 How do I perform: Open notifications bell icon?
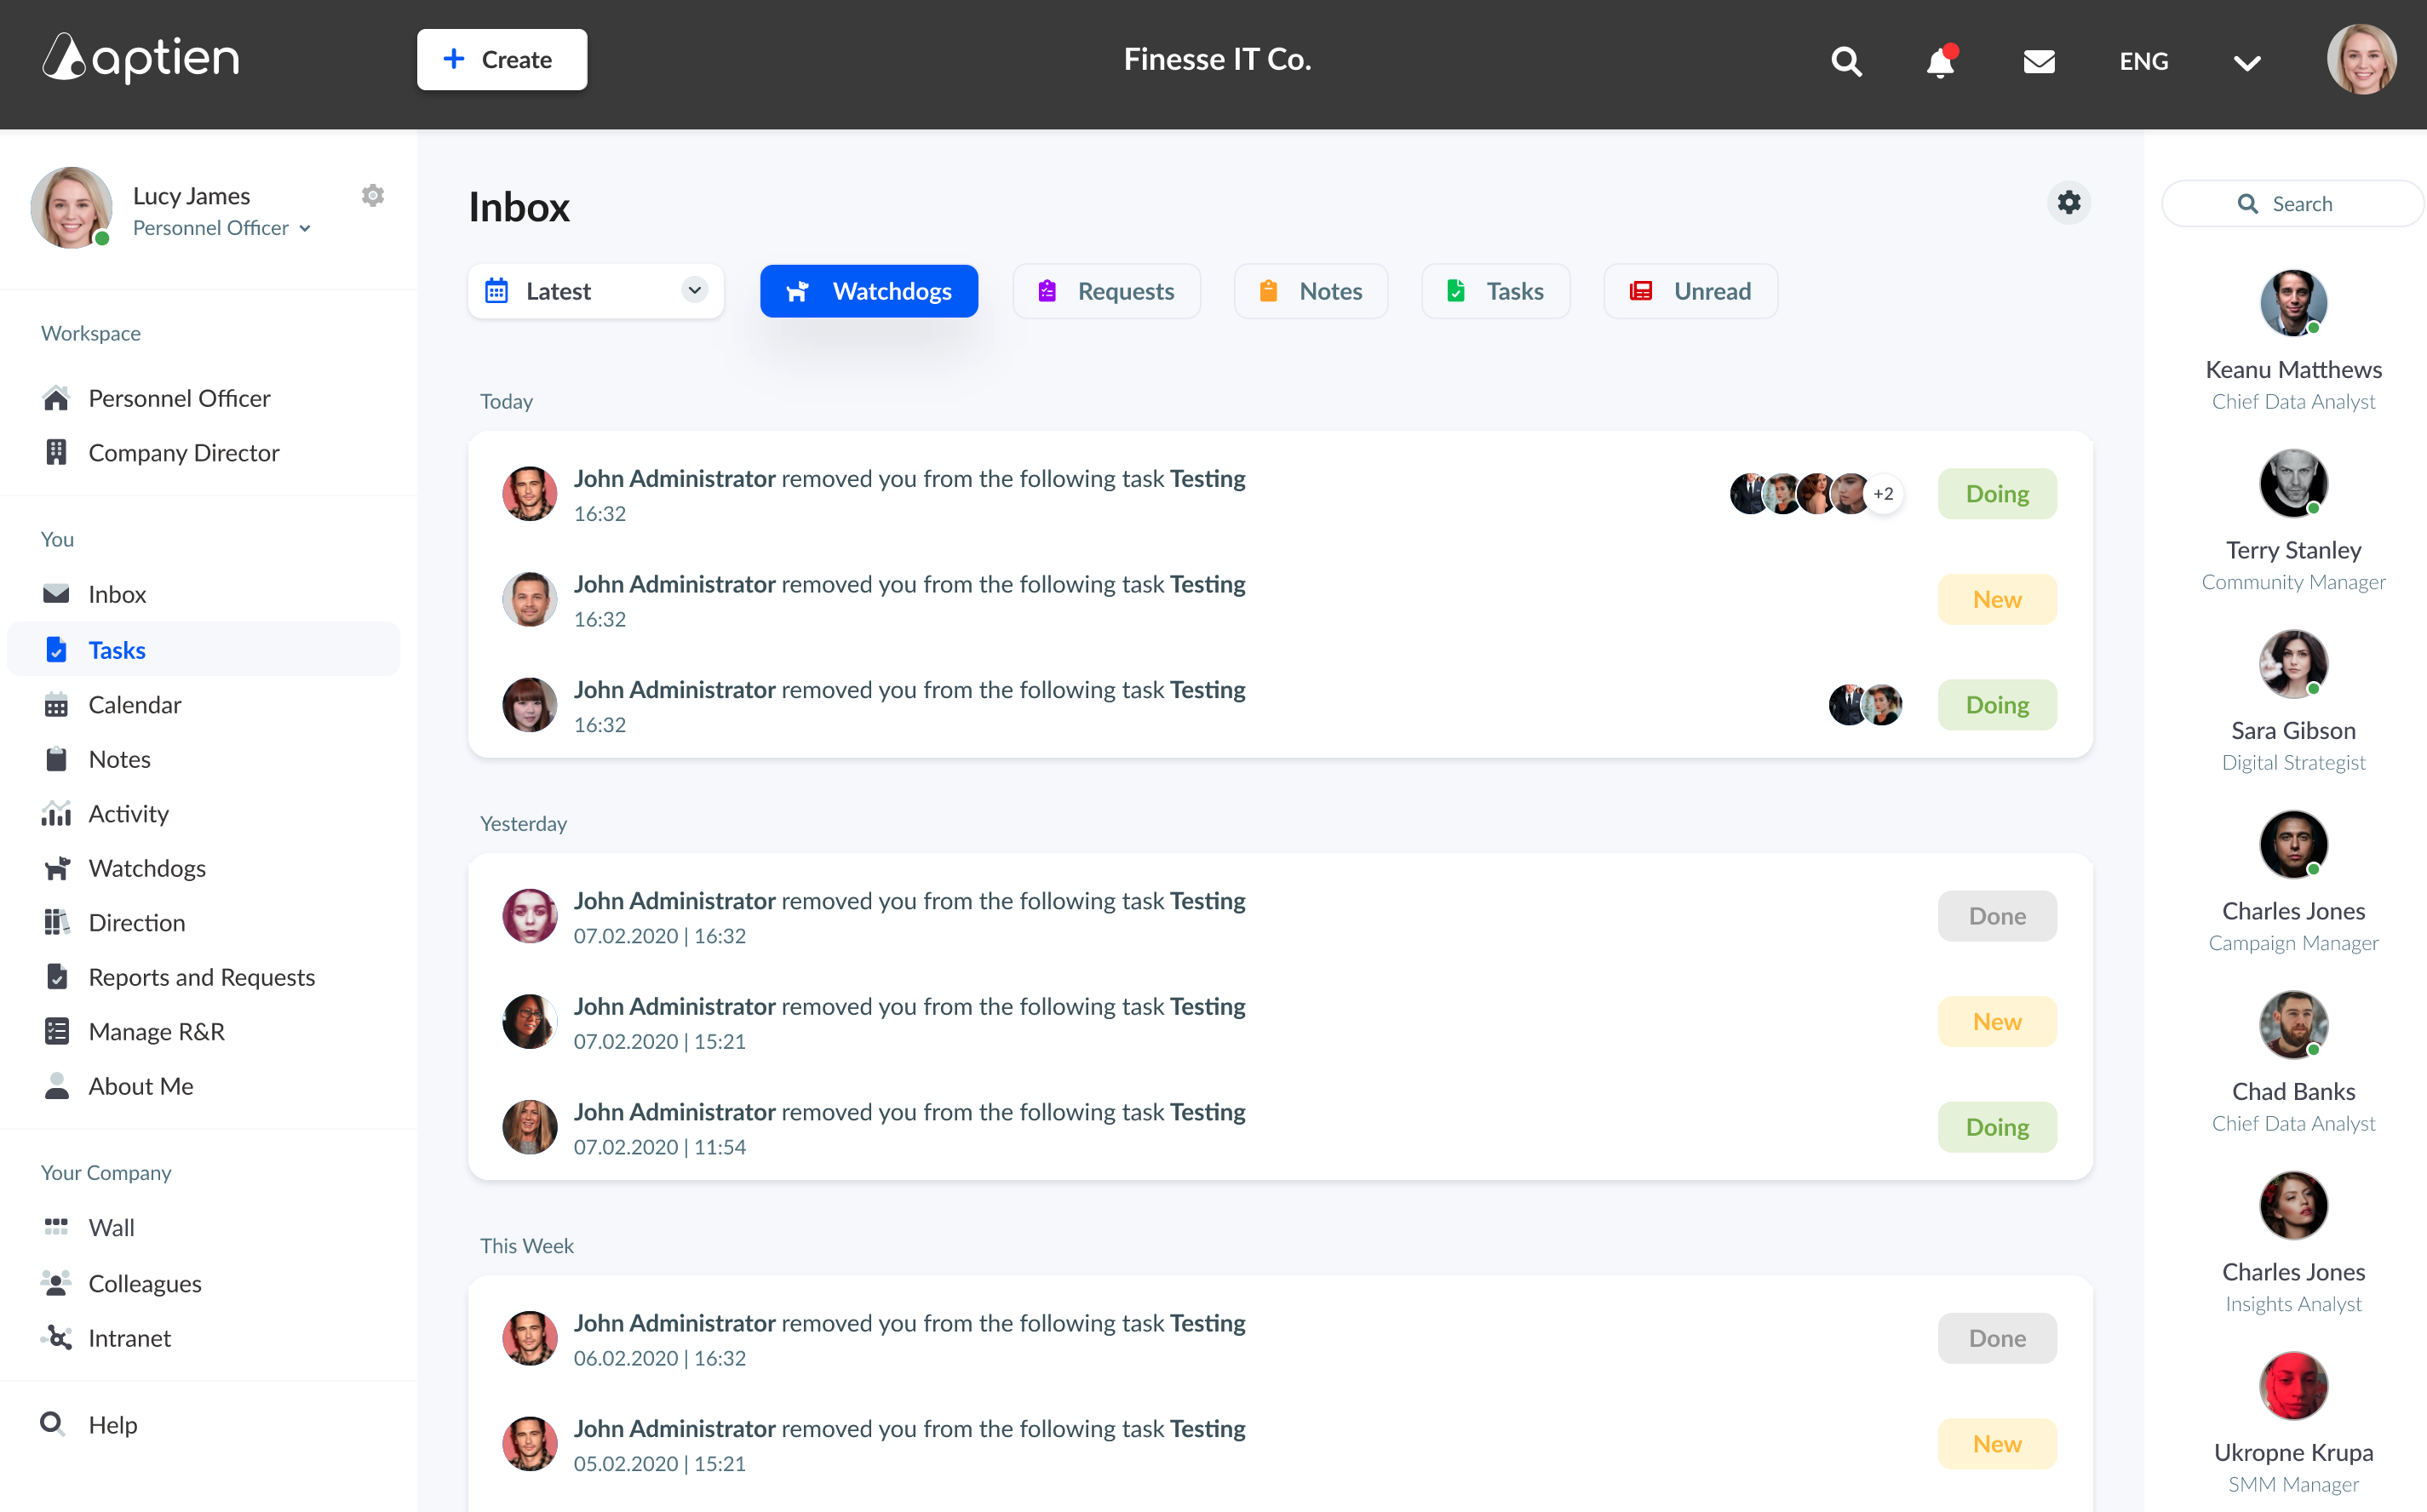1940,61
